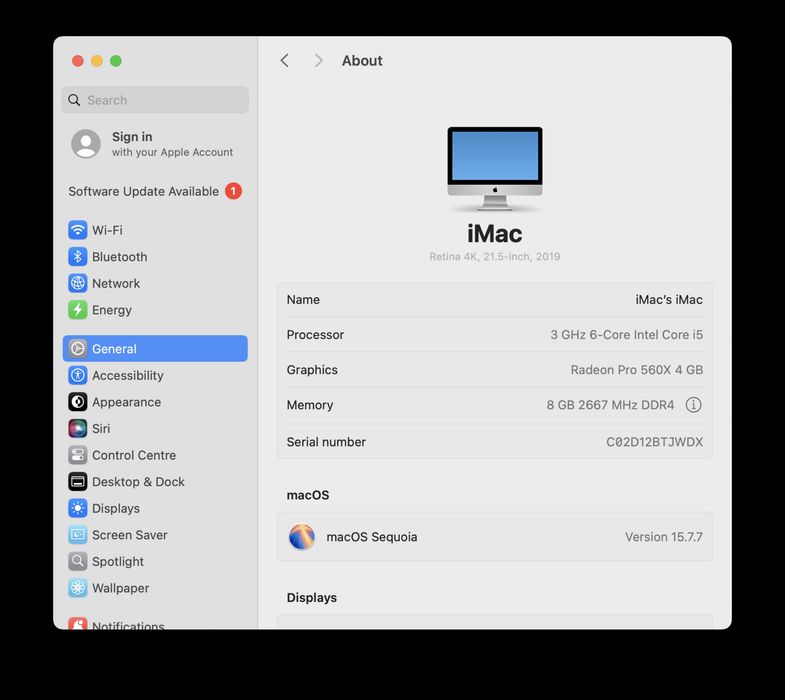Select the Network globe icon

(x=78, y=283)
